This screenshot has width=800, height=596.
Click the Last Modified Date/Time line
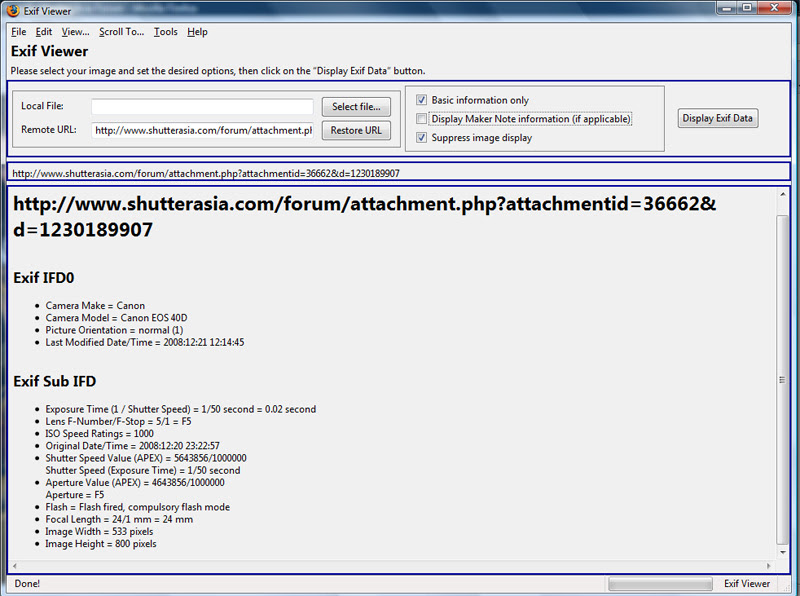pos(145,342)
